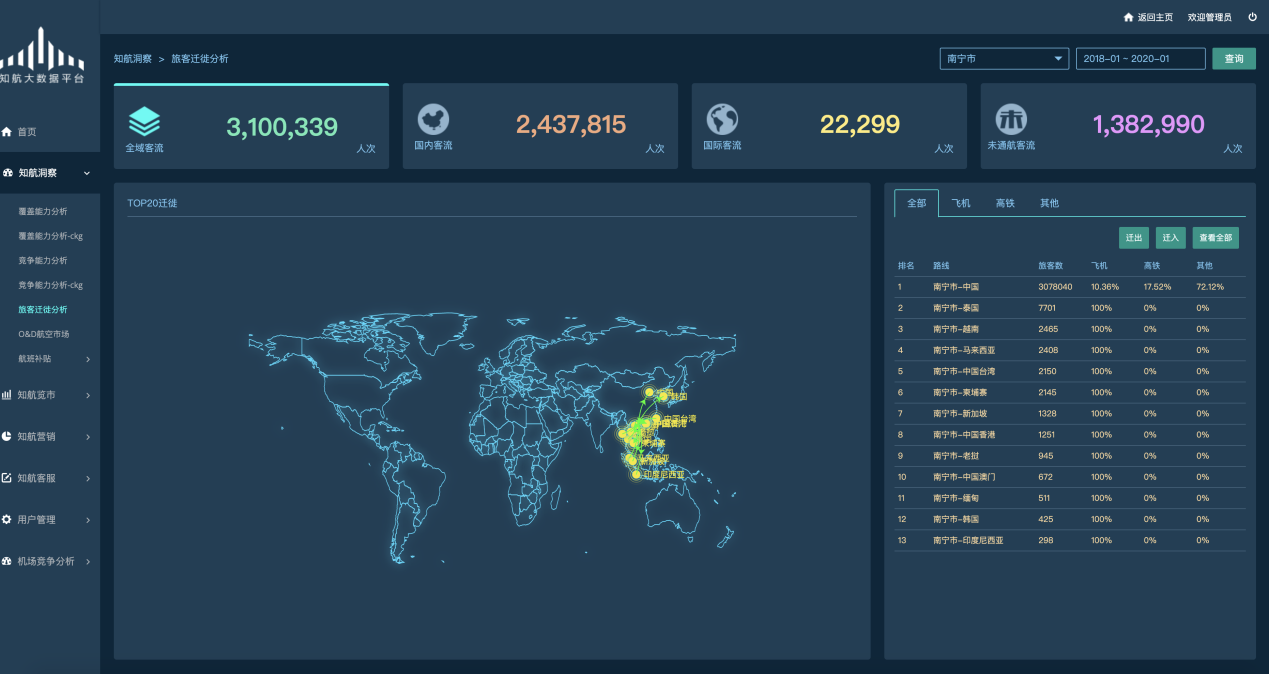Screen dimensions: 1269x674
Task: Open O&D航空市场 in the sidebar
Action: click(44, 334)
